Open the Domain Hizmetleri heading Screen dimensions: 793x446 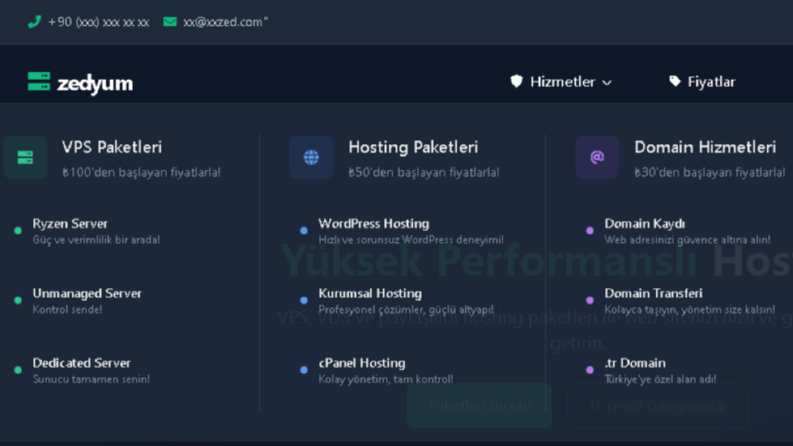click(705, 147)
